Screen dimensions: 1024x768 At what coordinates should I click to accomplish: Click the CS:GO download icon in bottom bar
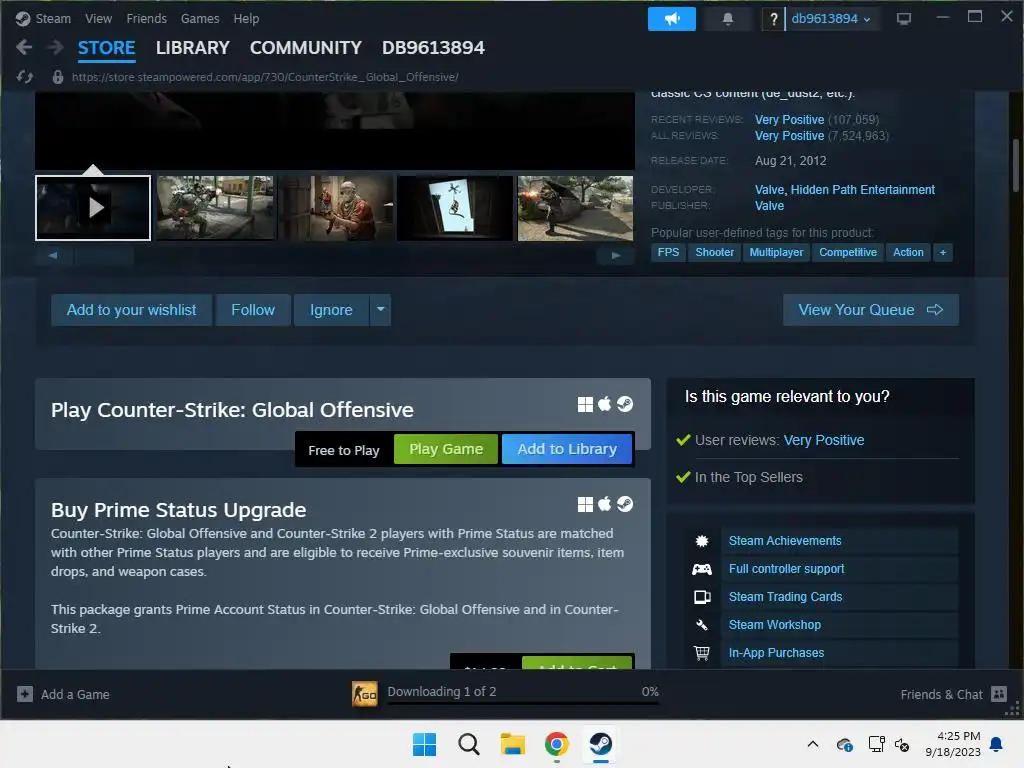(364, 694)
